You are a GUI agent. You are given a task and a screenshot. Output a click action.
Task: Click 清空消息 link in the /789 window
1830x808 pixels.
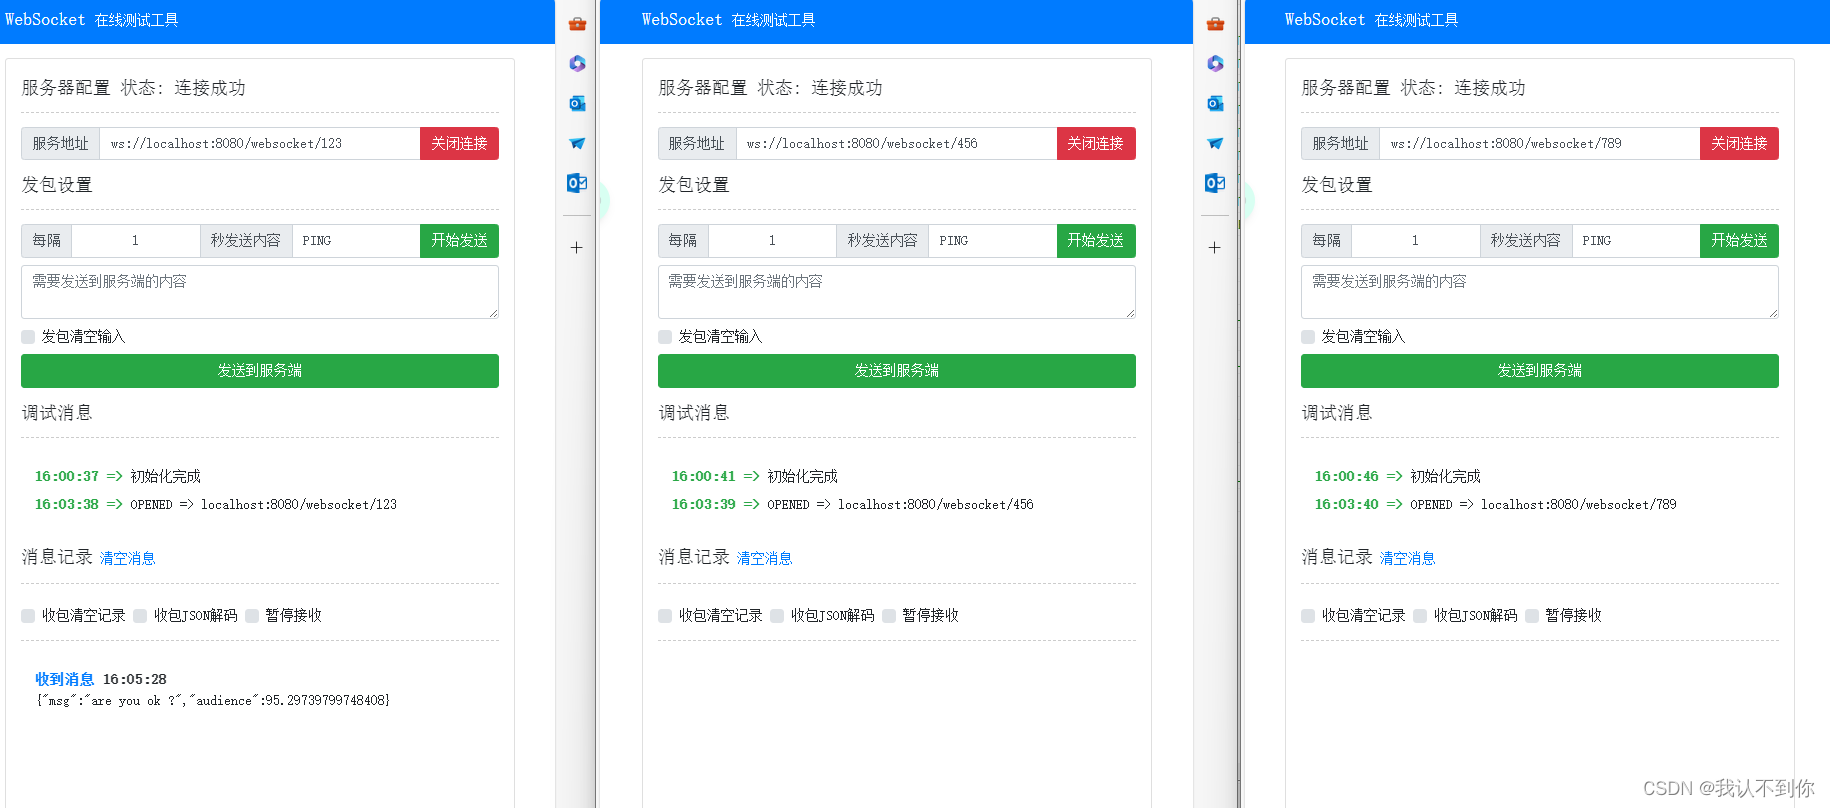(1408, 558)
